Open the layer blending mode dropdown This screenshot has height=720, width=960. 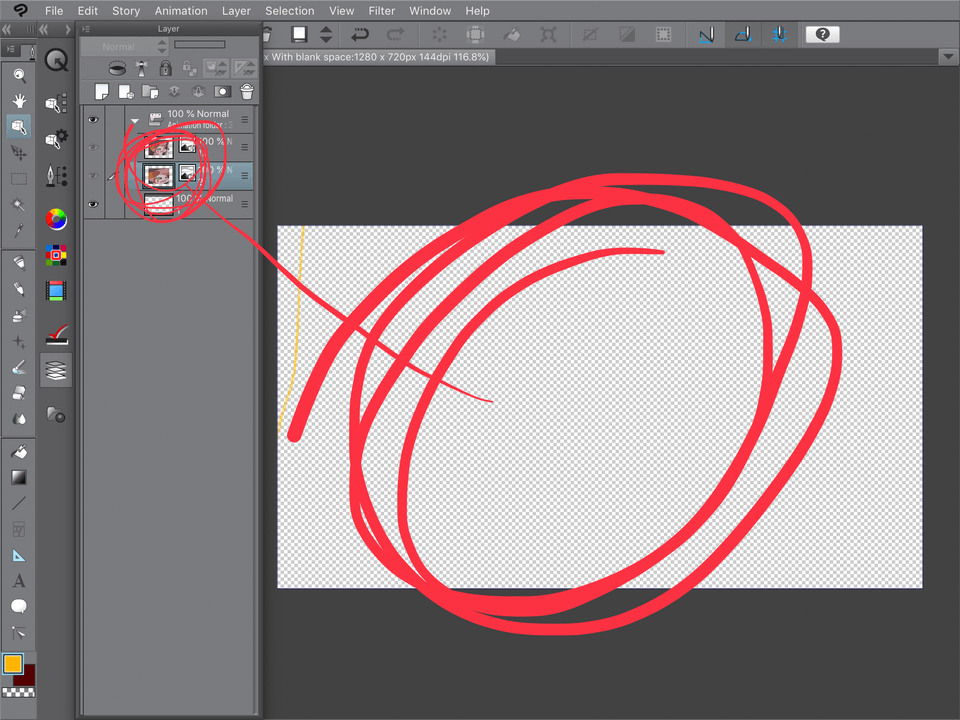coord(120,46)
